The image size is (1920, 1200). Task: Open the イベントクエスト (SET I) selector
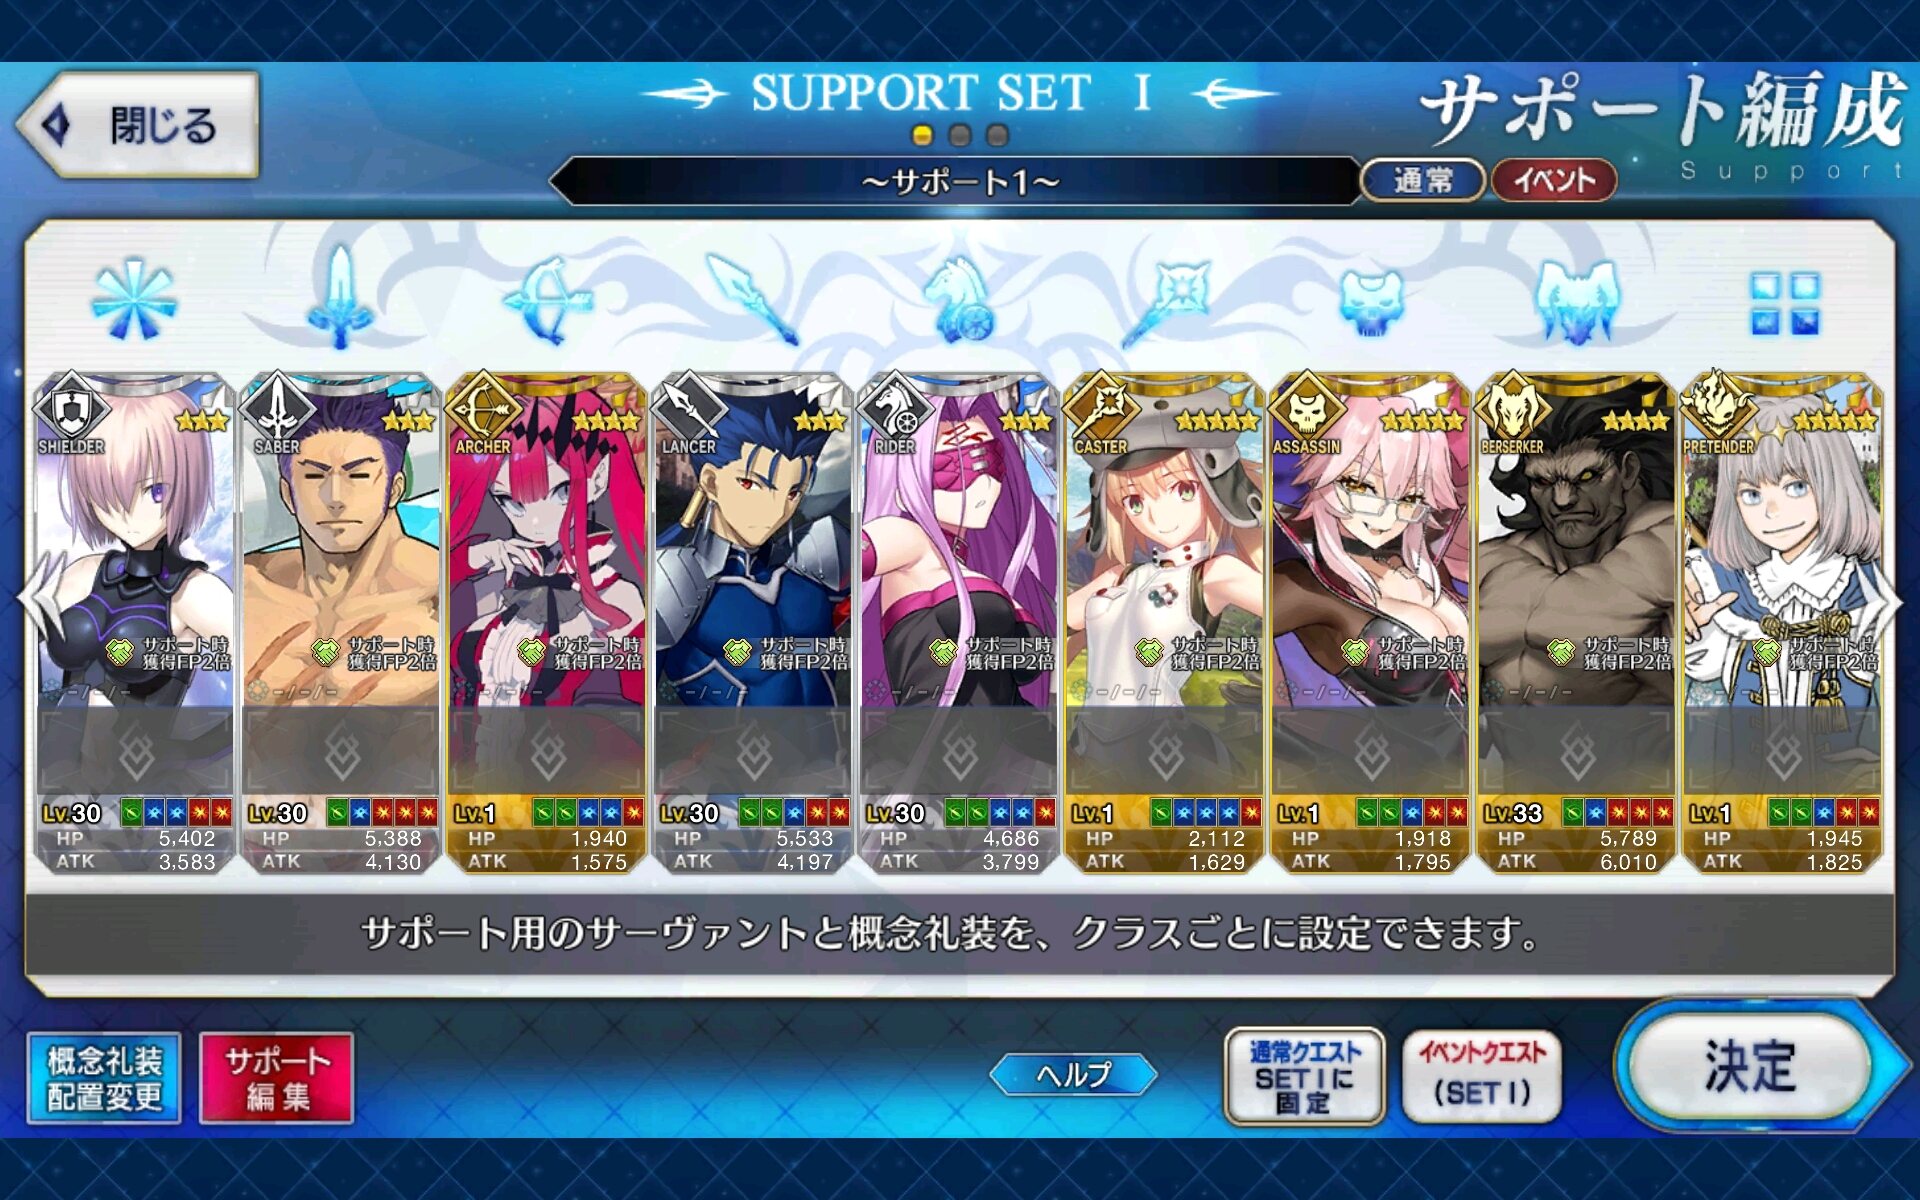[1482, 1077]
